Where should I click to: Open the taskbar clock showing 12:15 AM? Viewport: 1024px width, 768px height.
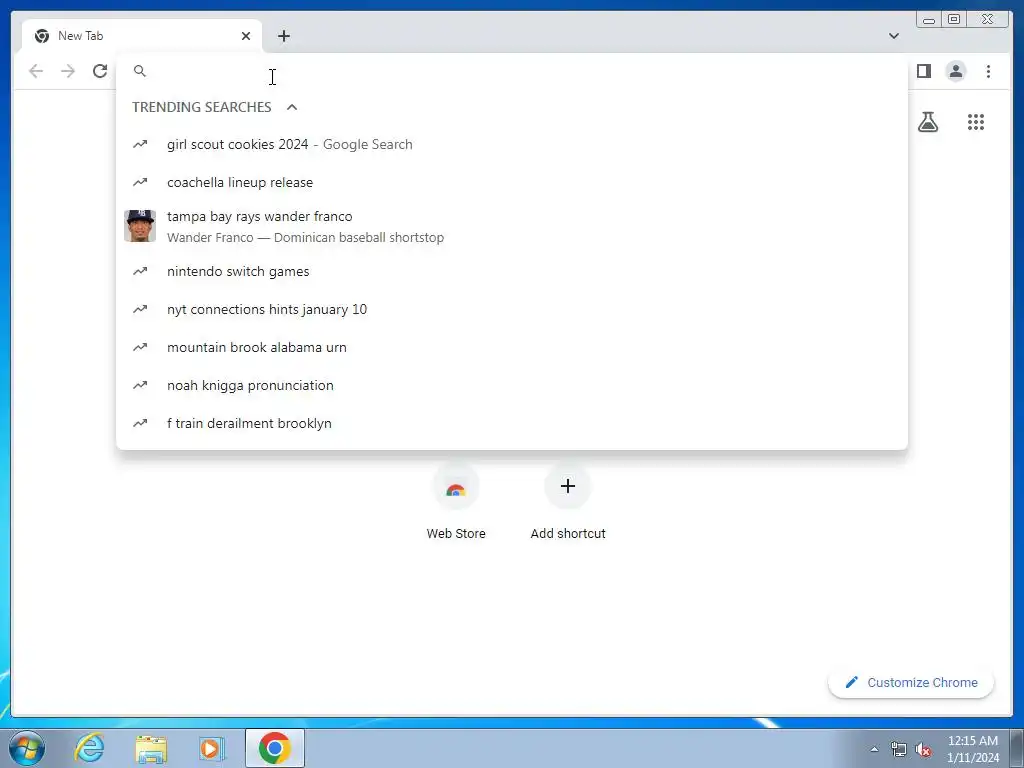[x=972, y=749]
